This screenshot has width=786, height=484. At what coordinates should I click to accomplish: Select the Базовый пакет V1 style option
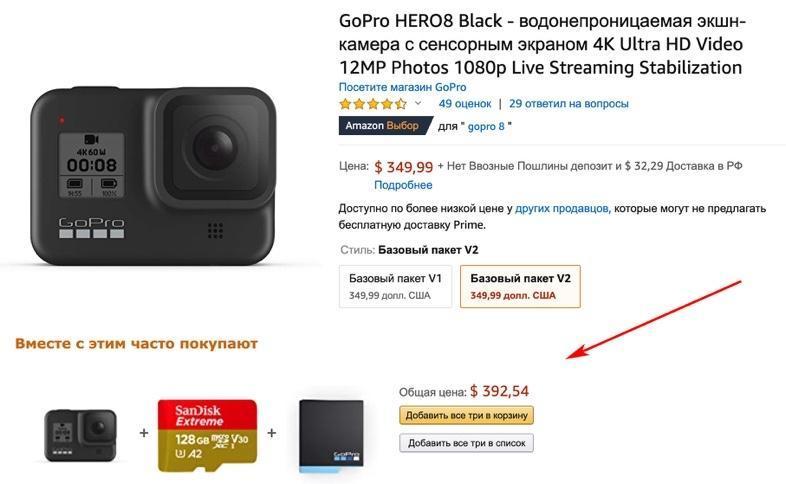(x=396, y=286)
